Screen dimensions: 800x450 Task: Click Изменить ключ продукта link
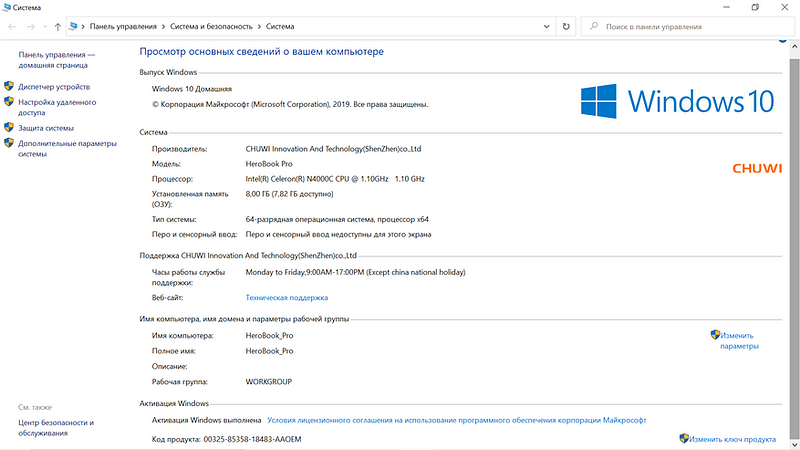(732, 439)
